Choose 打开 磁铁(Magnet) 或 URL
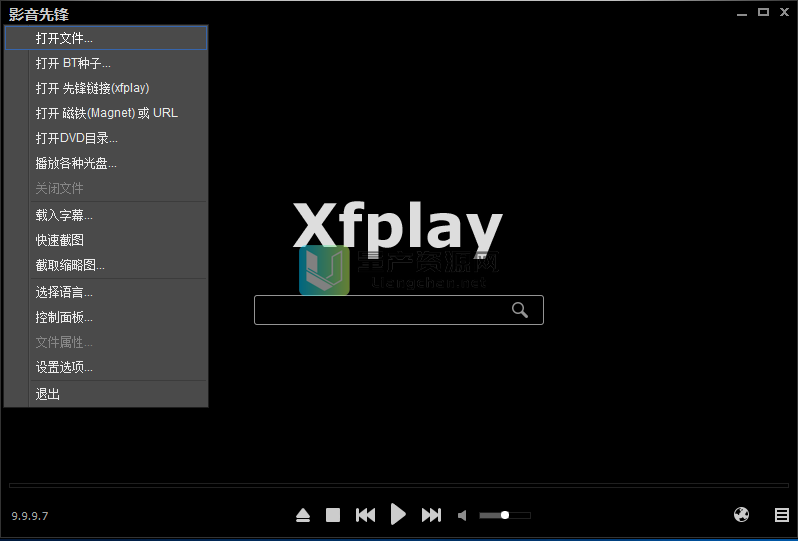Viewport: 798px width, 541px height. (x=106, y=113)
